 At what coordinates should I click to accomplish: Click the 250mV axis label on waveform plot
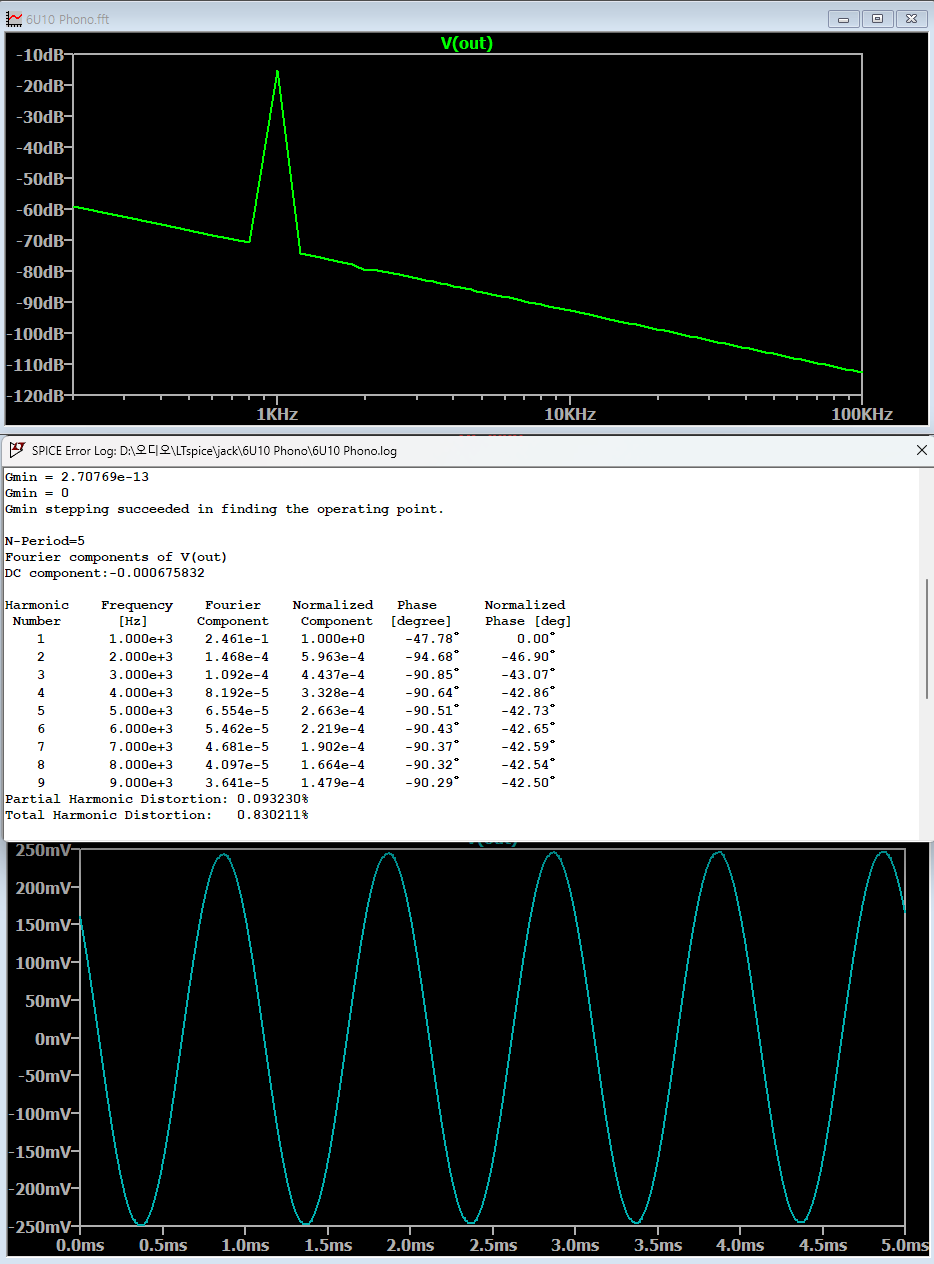point(41,850)
